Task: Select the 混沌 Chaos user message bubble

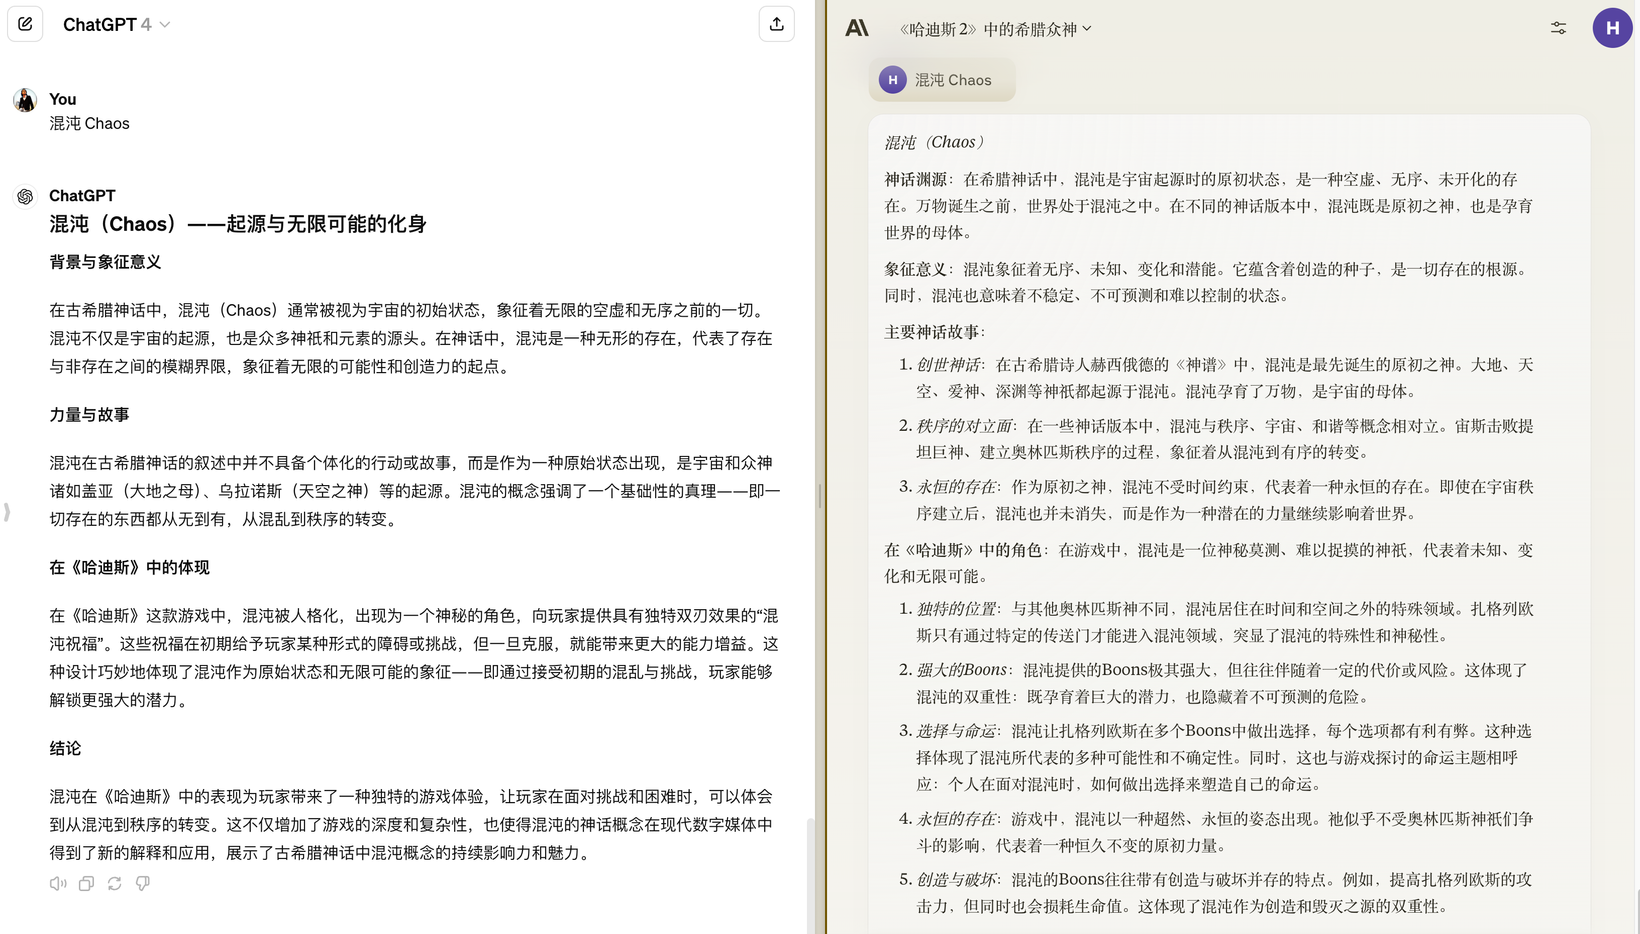Action: 941,80
